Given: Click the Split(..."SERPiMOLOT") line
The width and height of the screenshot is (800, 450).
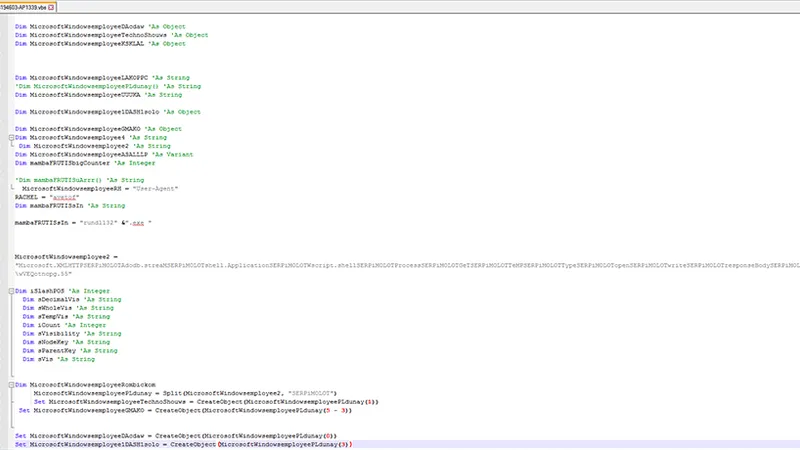Looking at the screenshot, I should pyautogui.click(x=185, y=393).
